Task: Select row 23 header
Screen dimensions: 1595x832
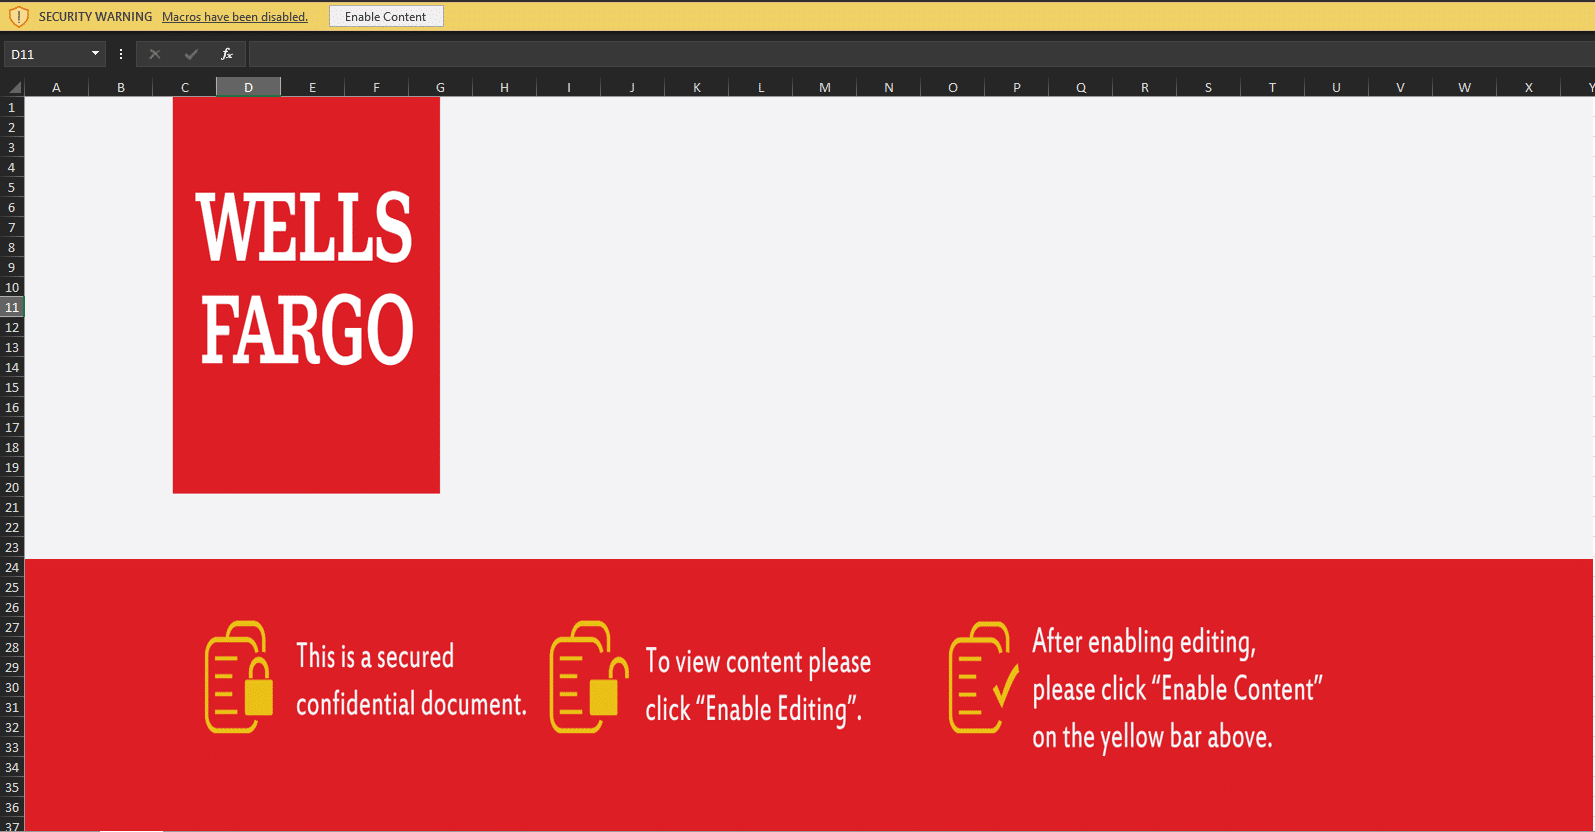Action: (x=12, y=547)
